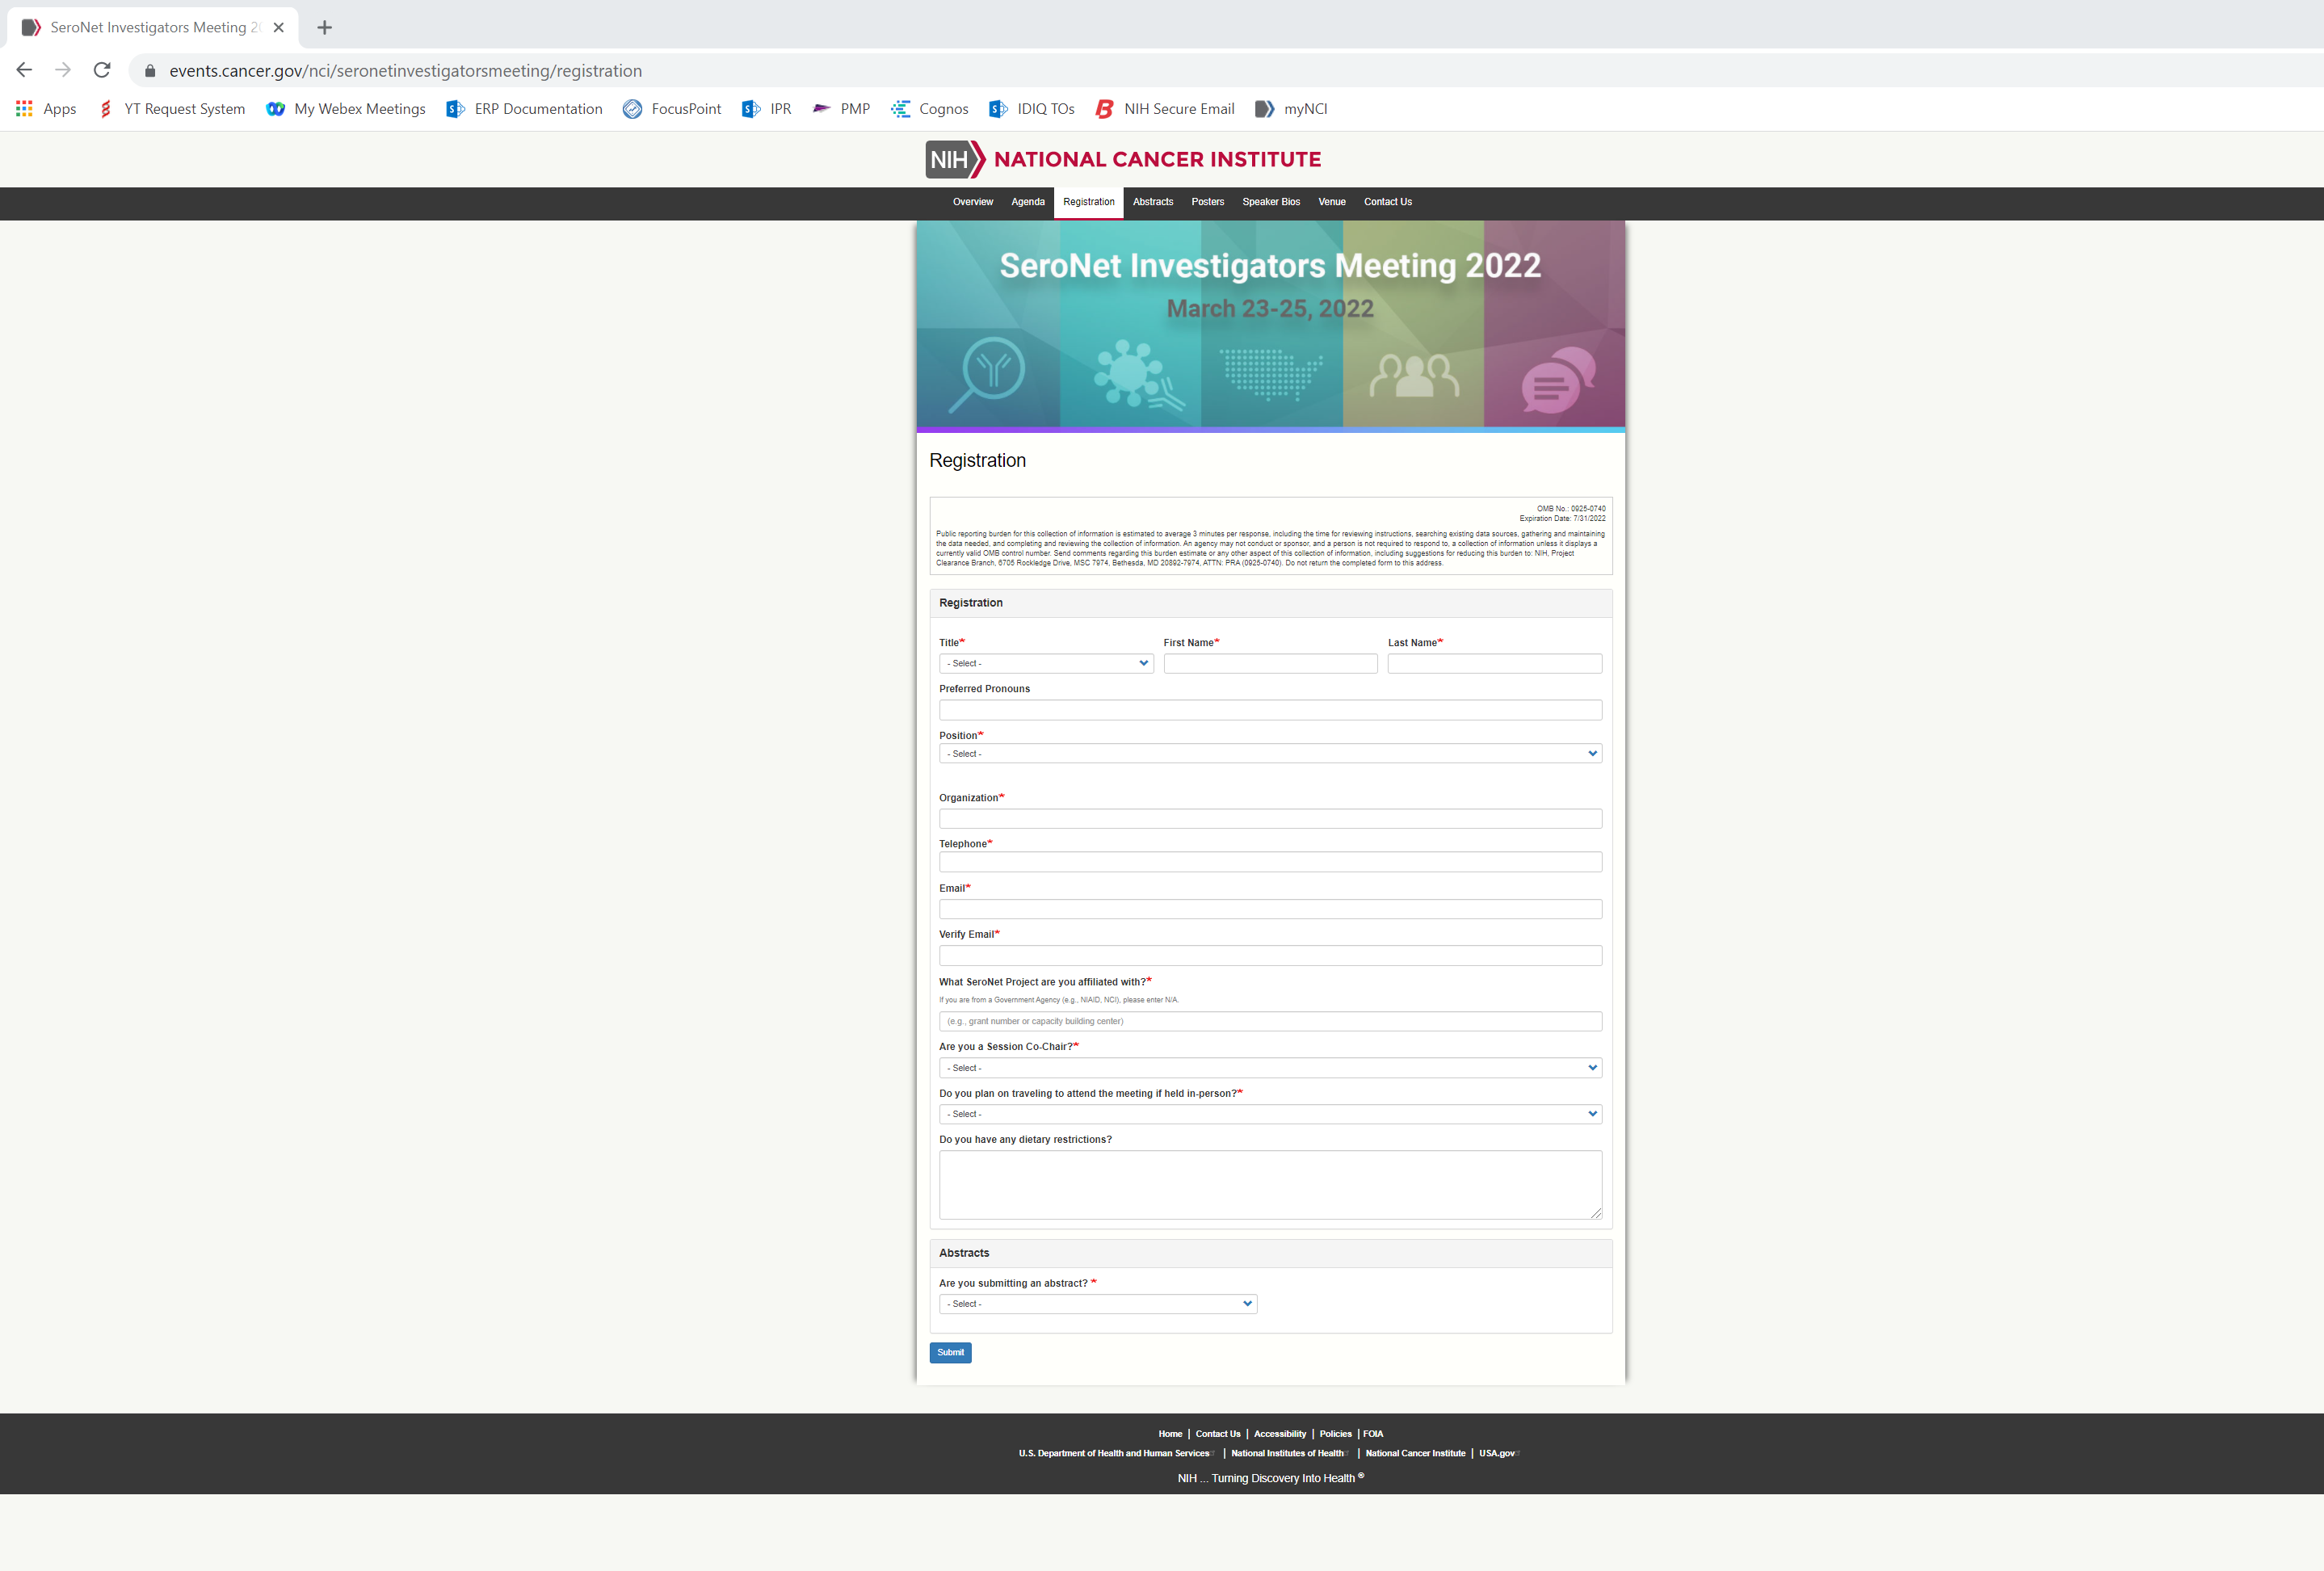Open the Cognos bookmark
Viewport: 2324px width, 1571px height.
(x=930, y=109)
